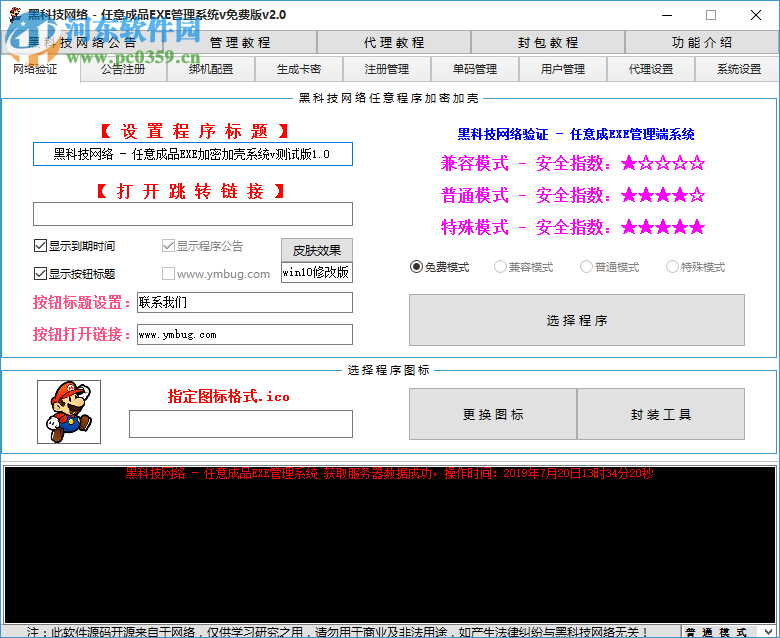780x638 pixels.
Task: Open the 功能介绍 top tab
Action: (701, 42)
